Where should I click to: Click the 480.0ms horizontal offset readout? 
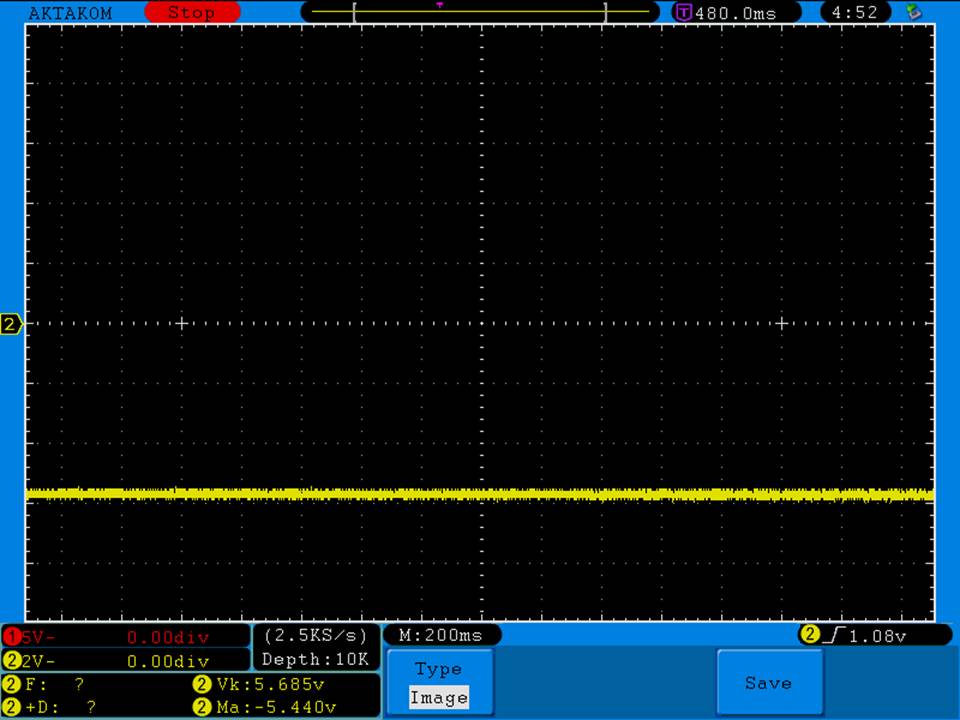pyautogui.click(x=735, y=13)
